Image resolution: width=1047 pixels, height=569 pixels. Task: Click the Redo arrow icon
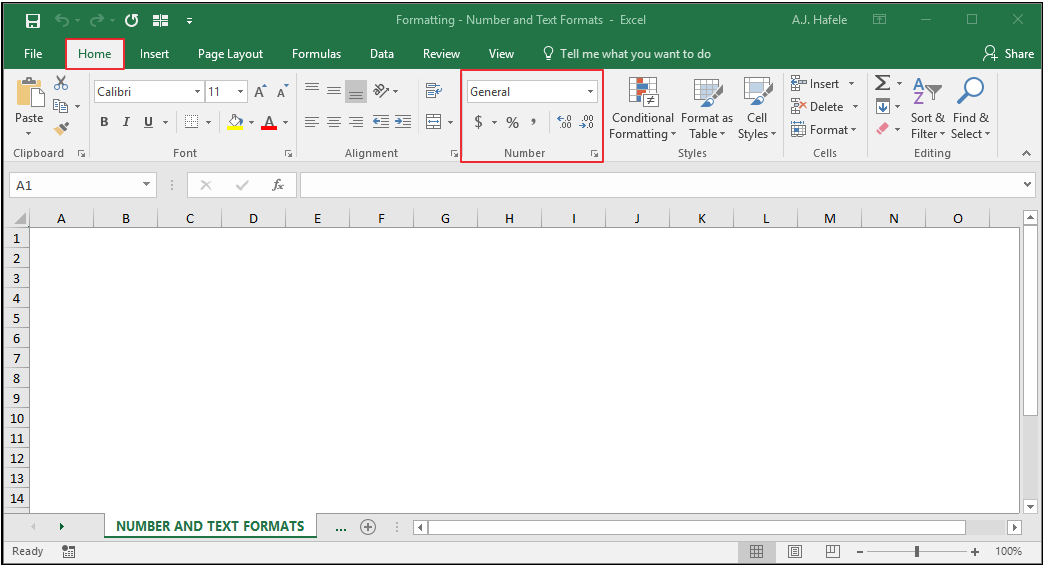coord(97,21)
